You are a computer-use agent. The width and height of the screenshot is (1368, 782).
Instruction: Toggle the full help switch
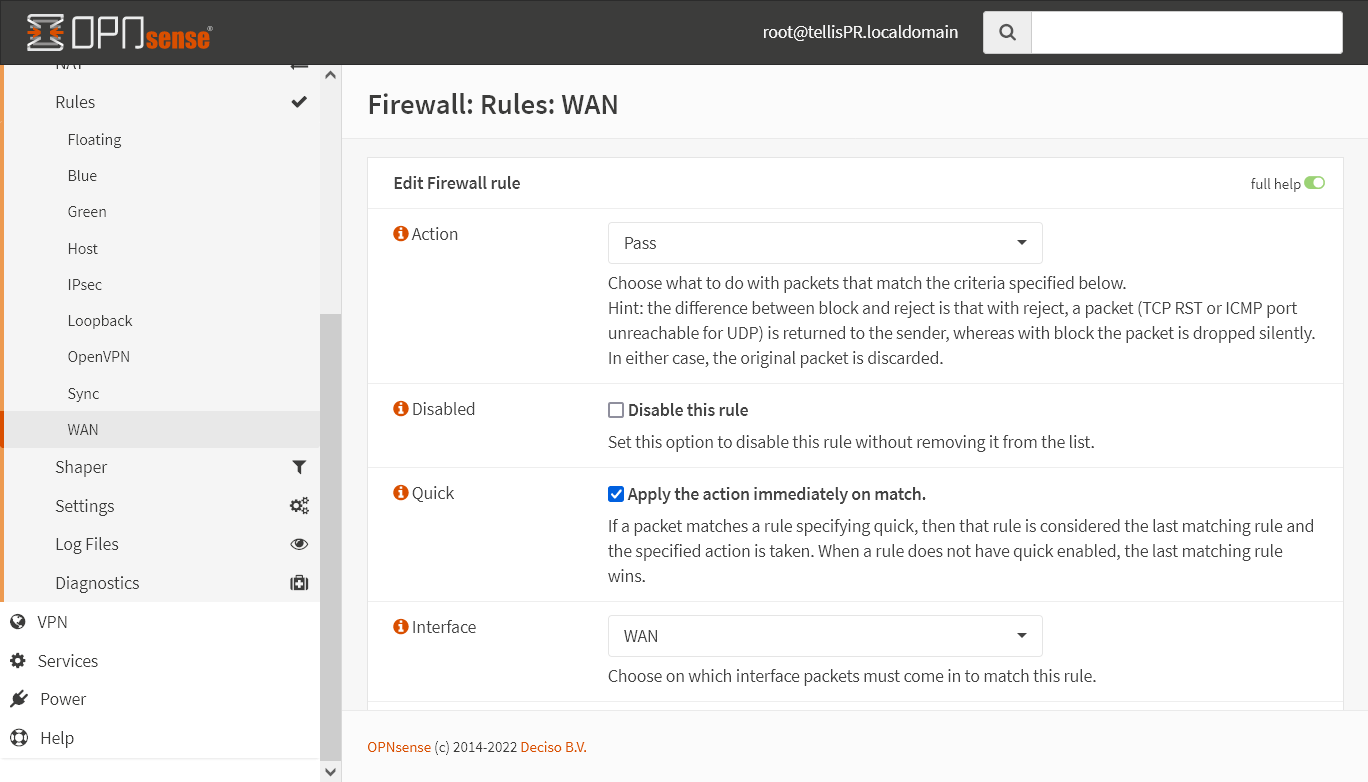(x=1314, y=183)
